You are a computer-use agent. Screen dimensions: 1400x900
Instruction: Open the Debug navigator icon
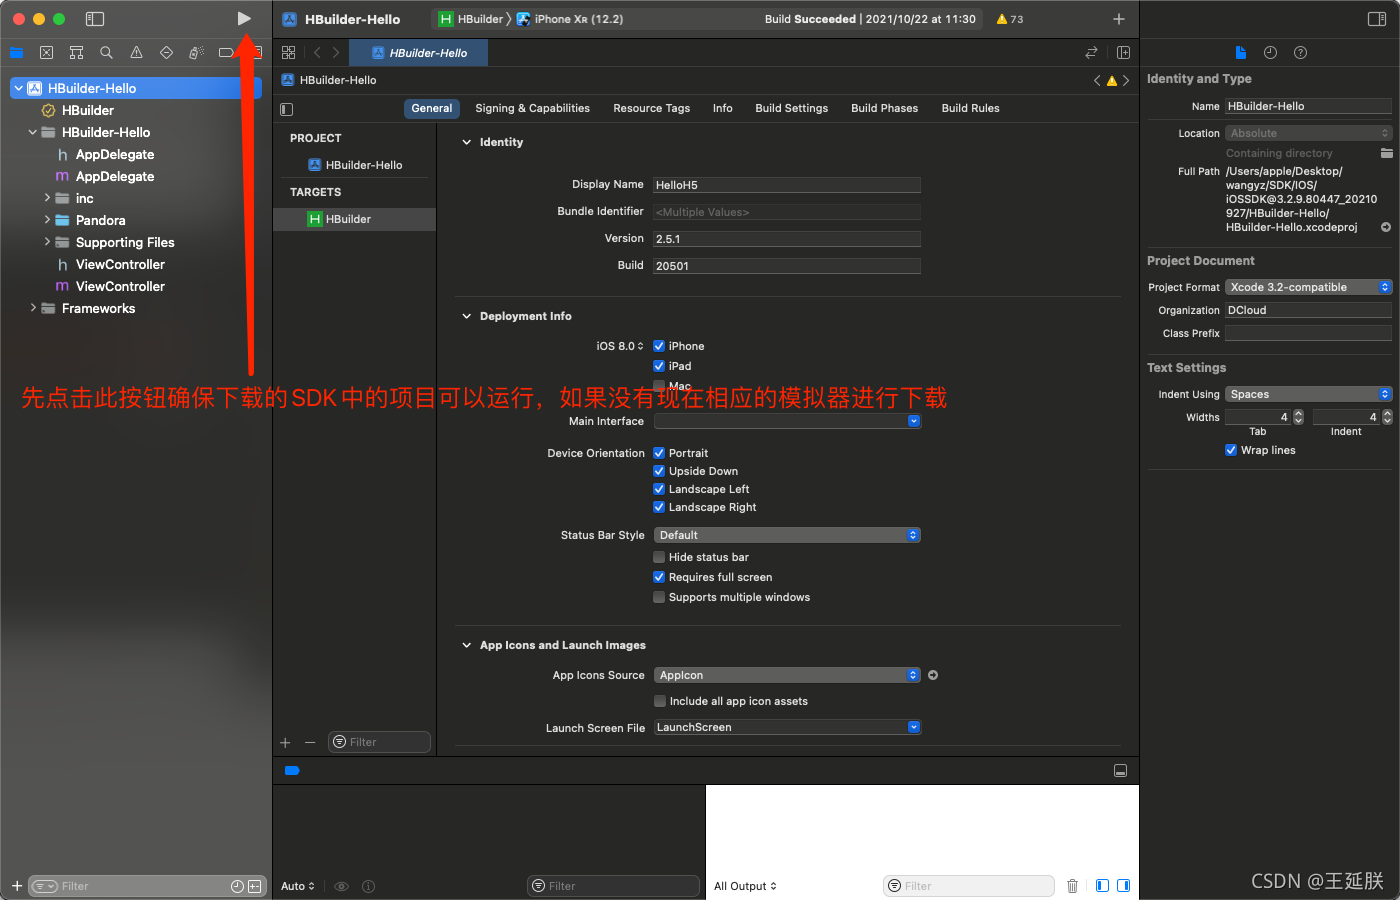196,52
